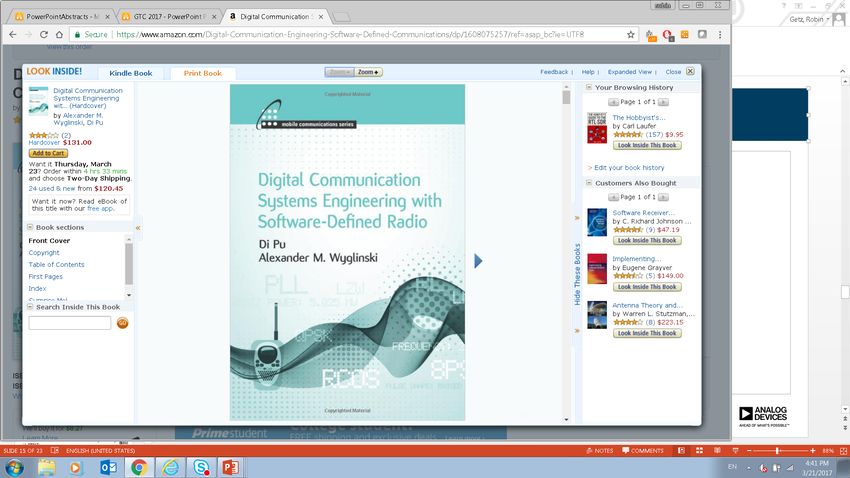Image resolution: width=850 pixels, height=478 pixels.
Task: Next page of Customers Also Bought
Action: pos(663,197)
